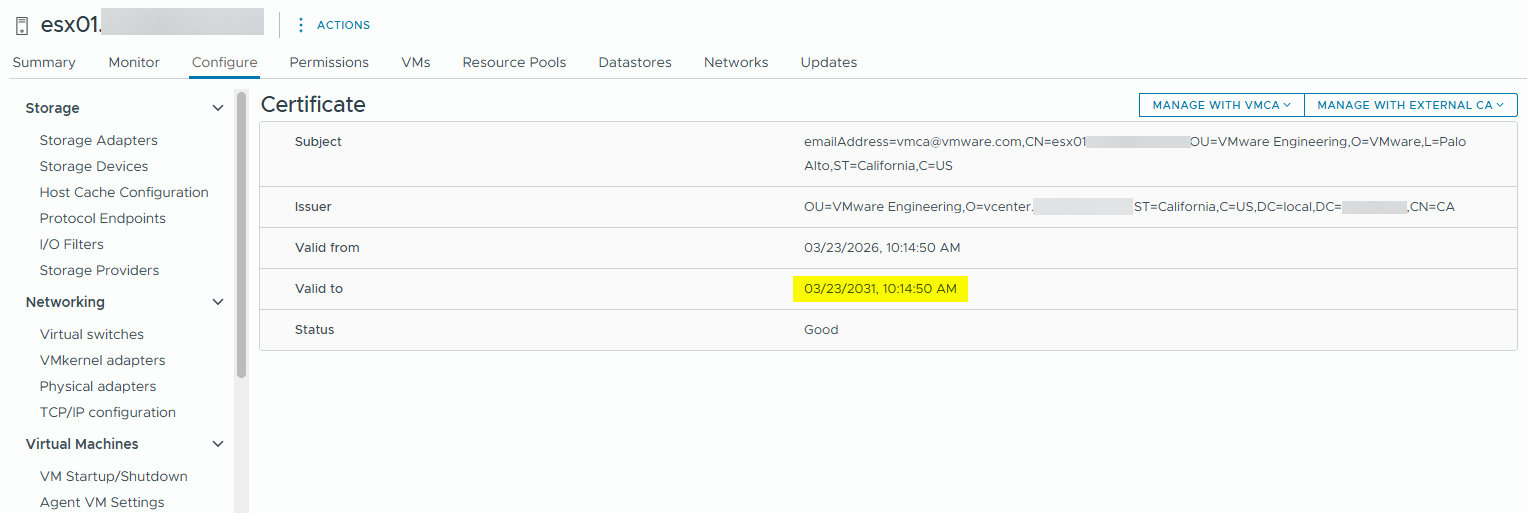Open VM Startup/Shutdown settings
This screenshot has height=513, width=1527.
click(x=113, y=476)
